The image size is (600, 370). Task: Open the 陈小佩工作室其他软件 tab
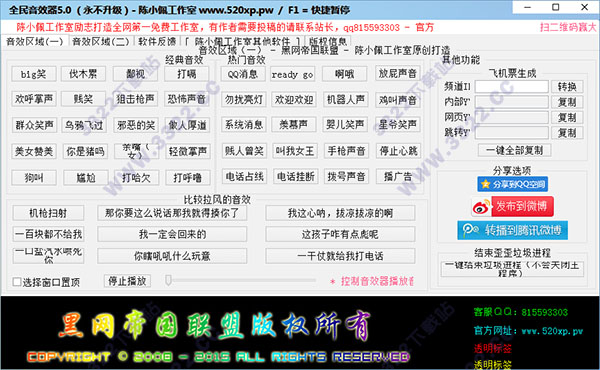243,41
